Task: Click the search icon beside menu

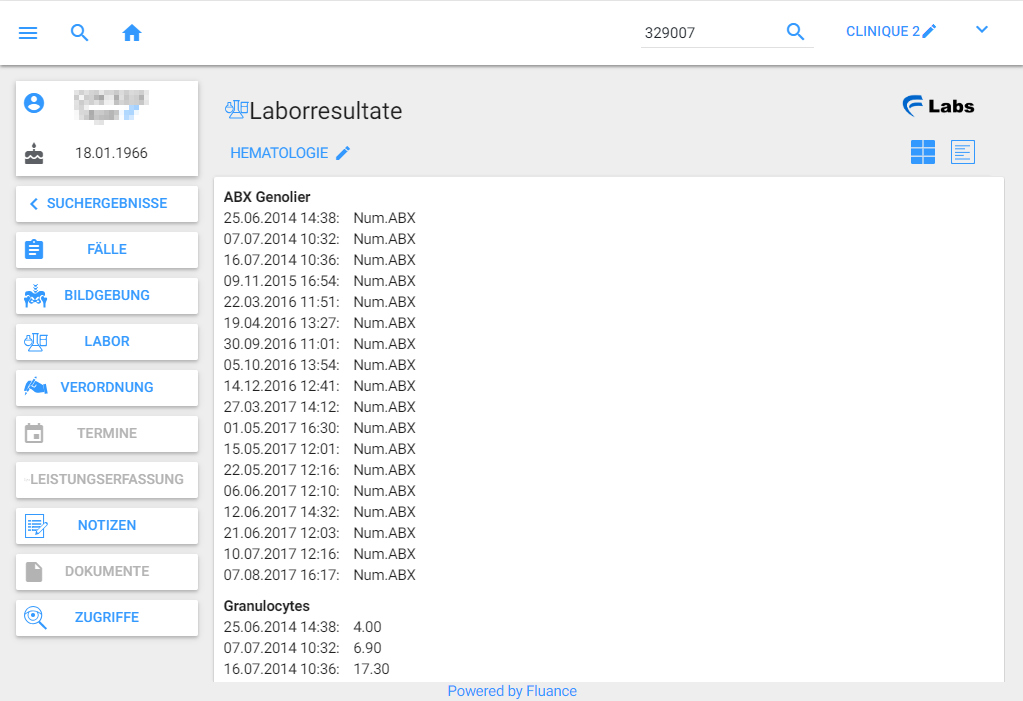Action: 80,33
